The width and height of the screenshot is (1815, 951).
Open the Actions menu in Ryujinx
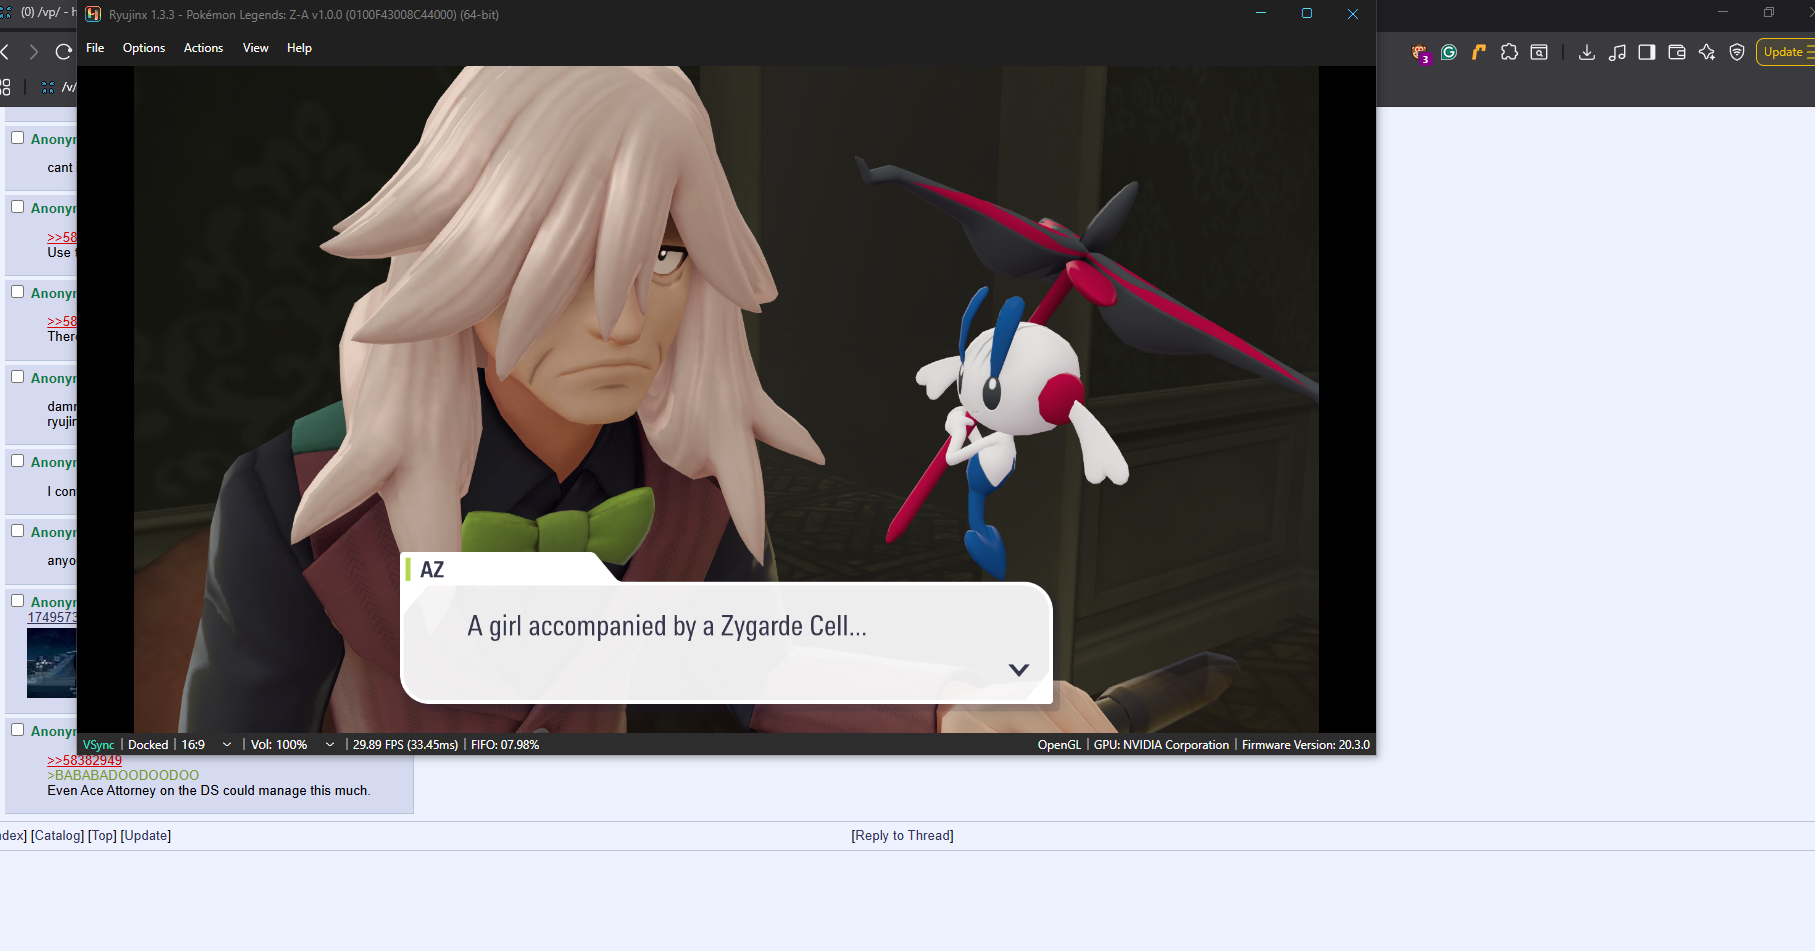click(x=203, y=48)
